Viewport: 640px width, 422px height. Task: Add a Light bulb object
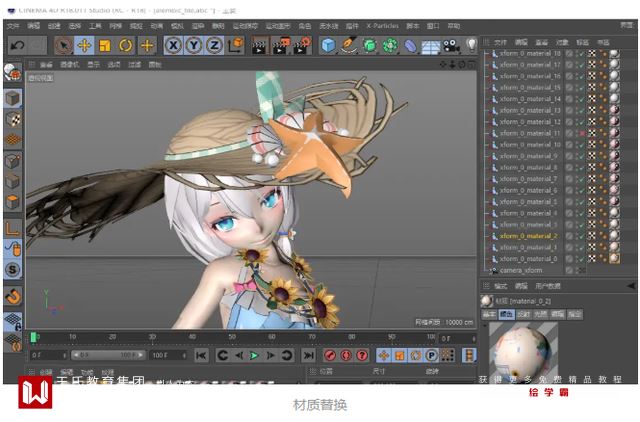click(471, 44)
